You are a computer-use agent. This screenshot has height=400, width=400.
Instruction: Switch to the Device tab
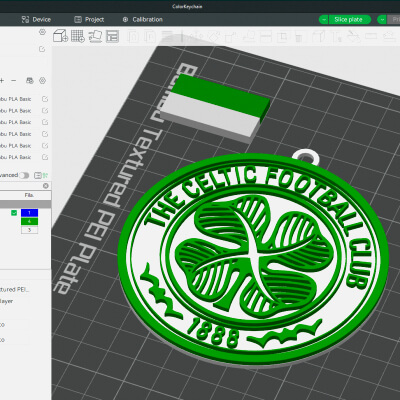tap(36, 20)
